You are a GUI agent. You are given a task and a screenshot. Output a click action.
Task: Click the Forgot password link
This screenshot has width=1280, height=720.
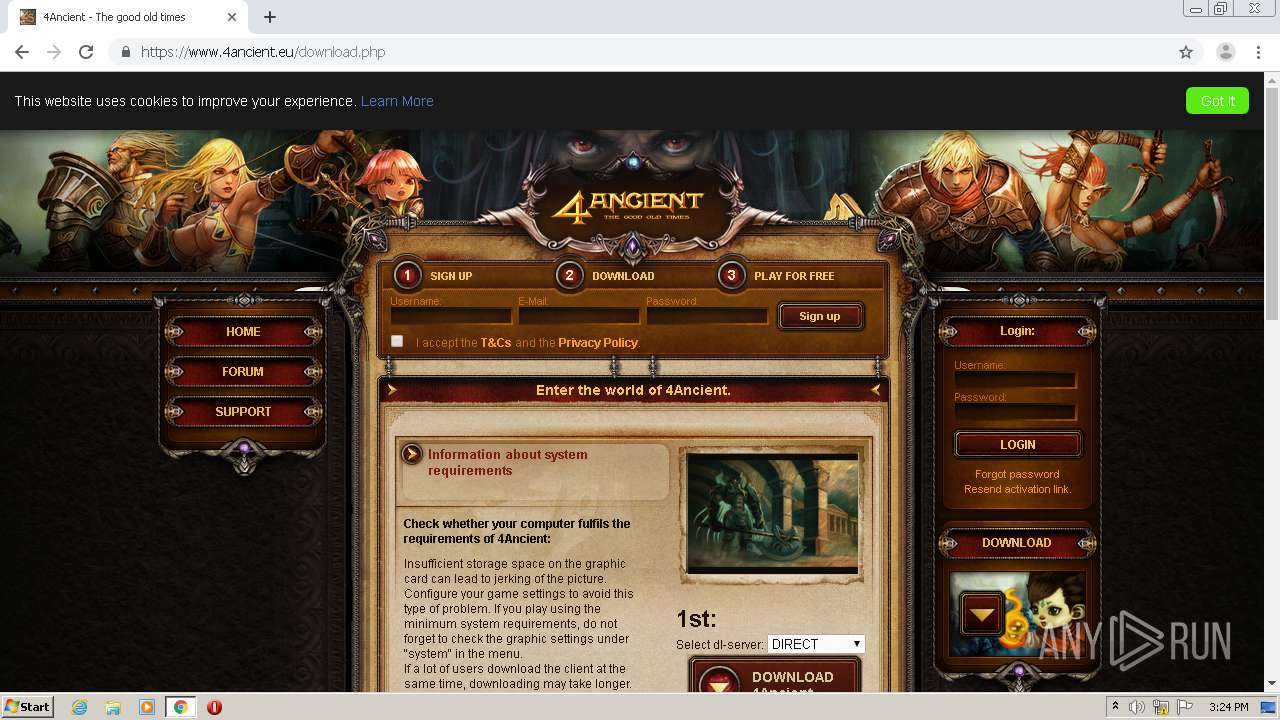[x=1017, y=474]
